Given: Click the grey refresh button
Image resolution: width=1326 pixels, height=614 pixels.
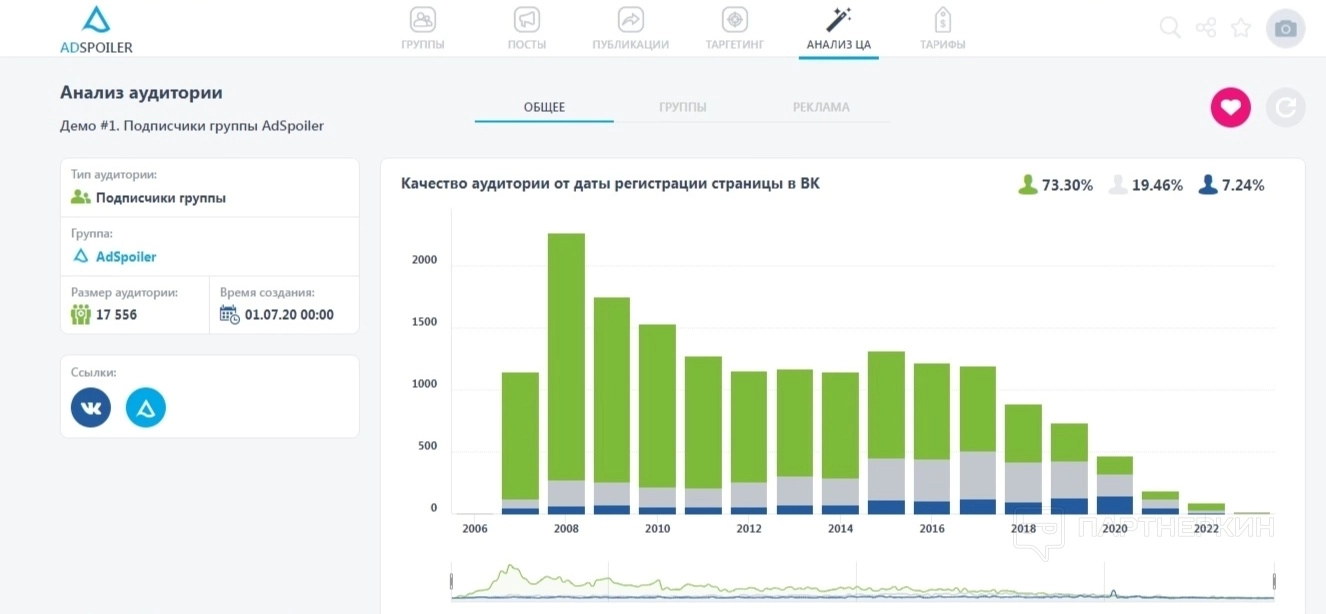Looking at the screenshot, I should click(x=1285, y=107).
